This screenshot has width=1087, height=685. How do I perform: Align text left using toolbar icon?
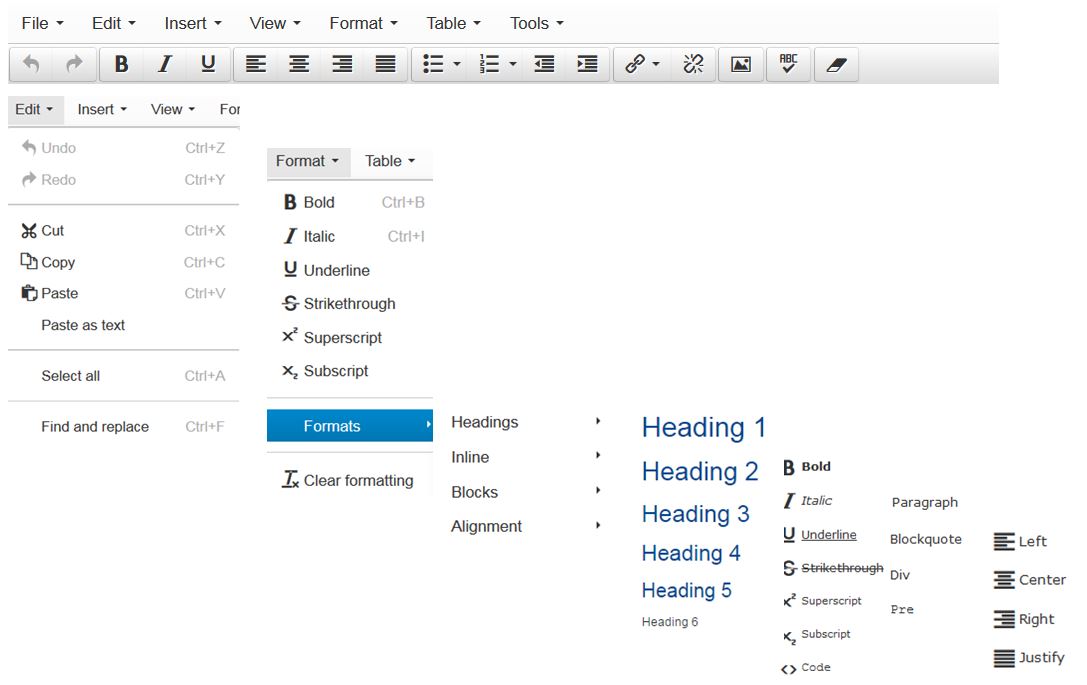(x=256, y=64)
